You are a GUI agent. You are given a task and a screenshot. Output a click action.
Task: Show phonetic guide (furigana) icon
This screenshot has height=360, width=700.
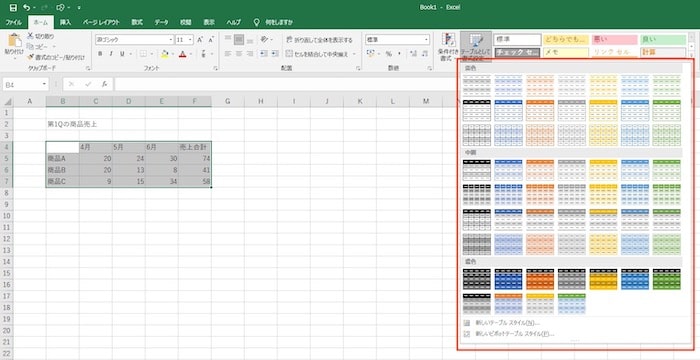[x=203, y=54]
